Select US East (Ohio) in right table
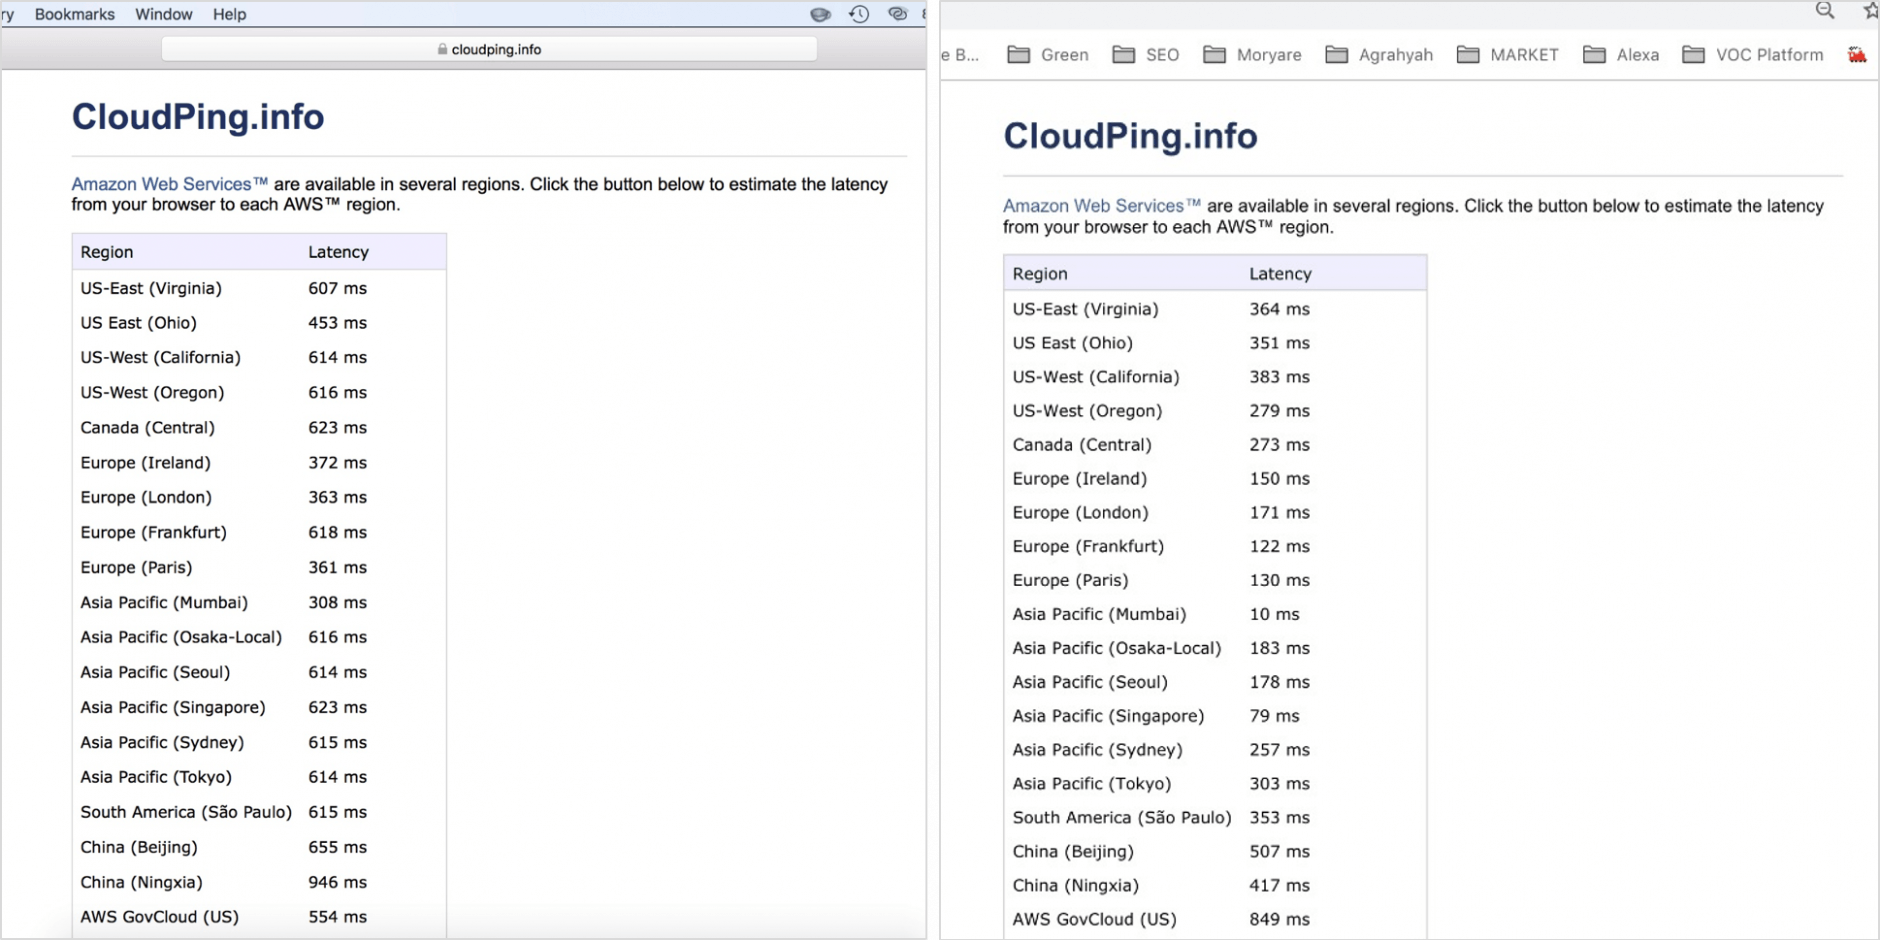Image resolution: width=1880 pixels, height=940 pixels. tap(1072, 343)
